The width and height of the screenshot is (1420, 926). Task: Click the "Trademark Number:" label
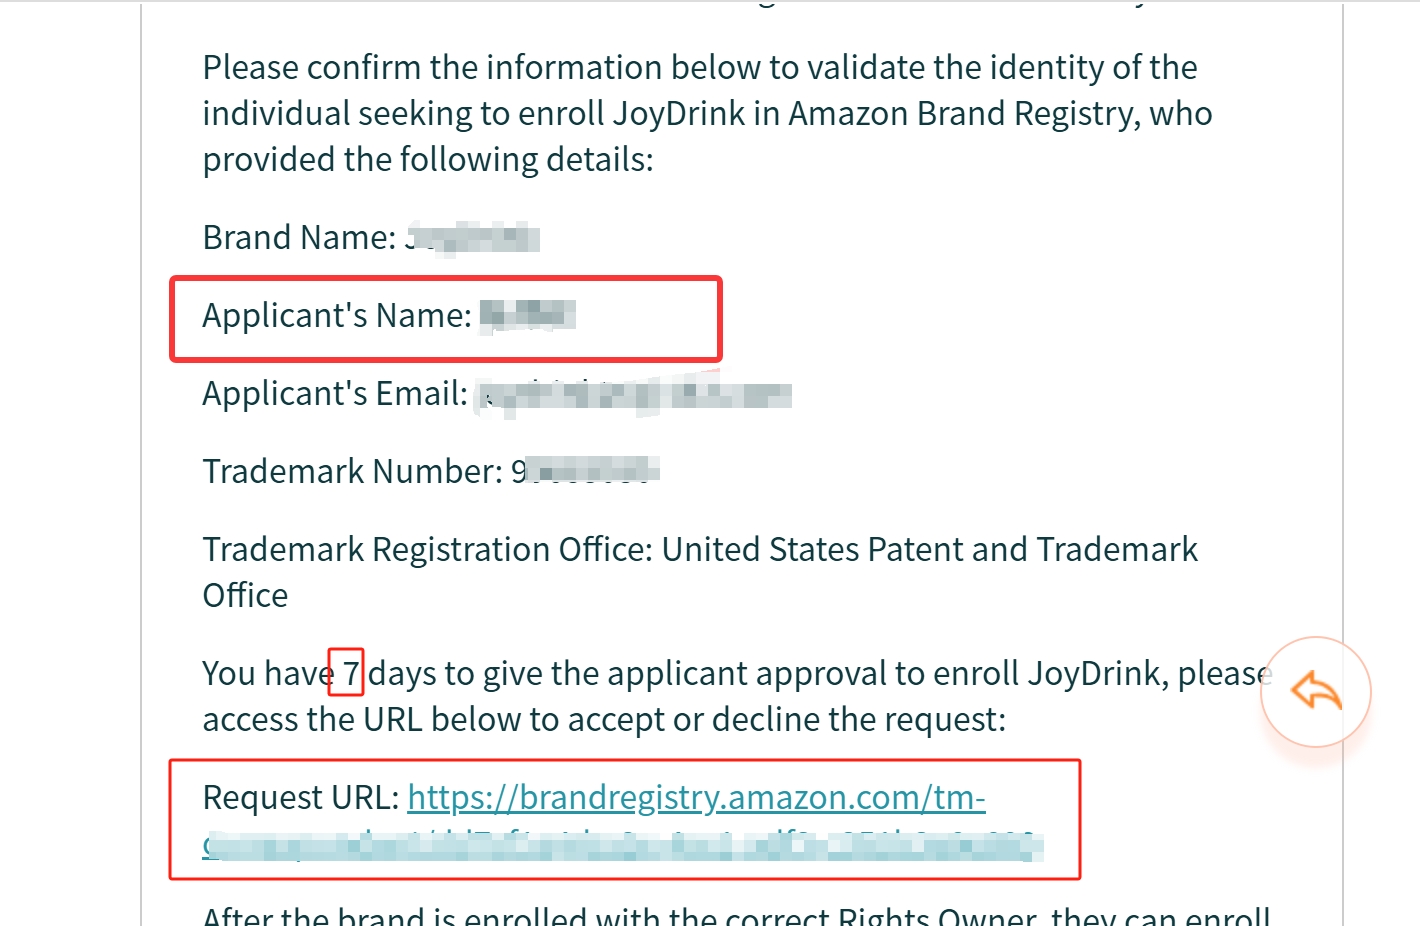click(x=352, y=471)
